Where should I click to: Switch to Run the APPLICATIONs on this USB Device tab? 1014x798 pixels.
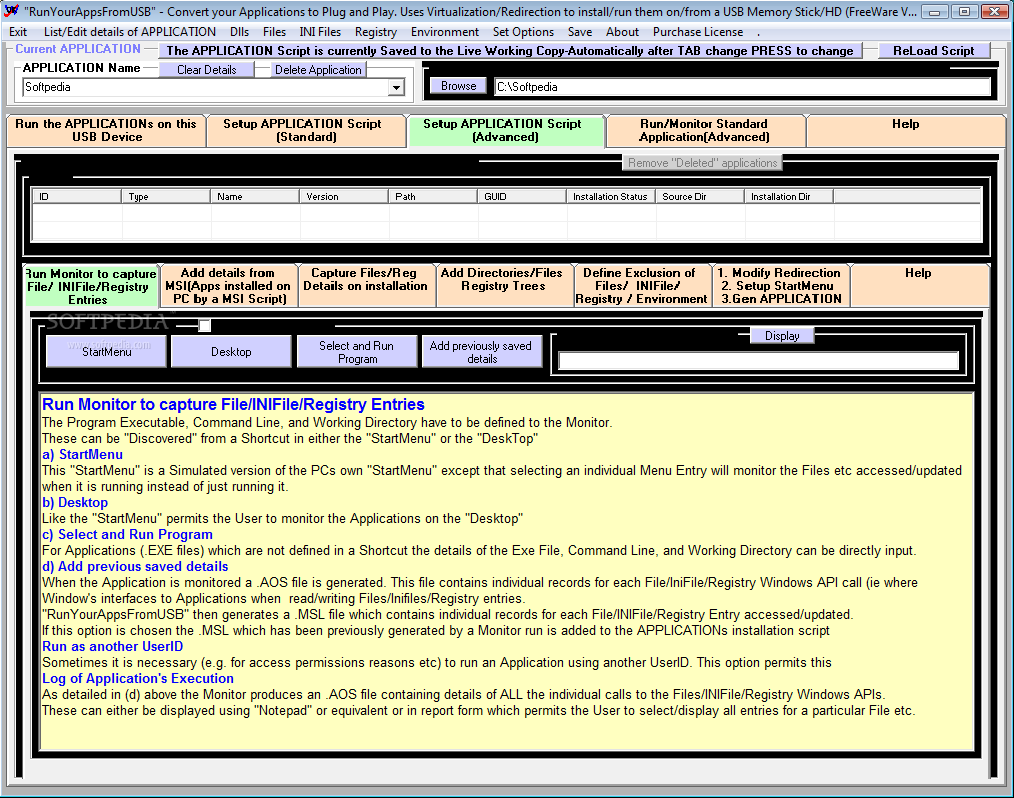click(106, 131)
